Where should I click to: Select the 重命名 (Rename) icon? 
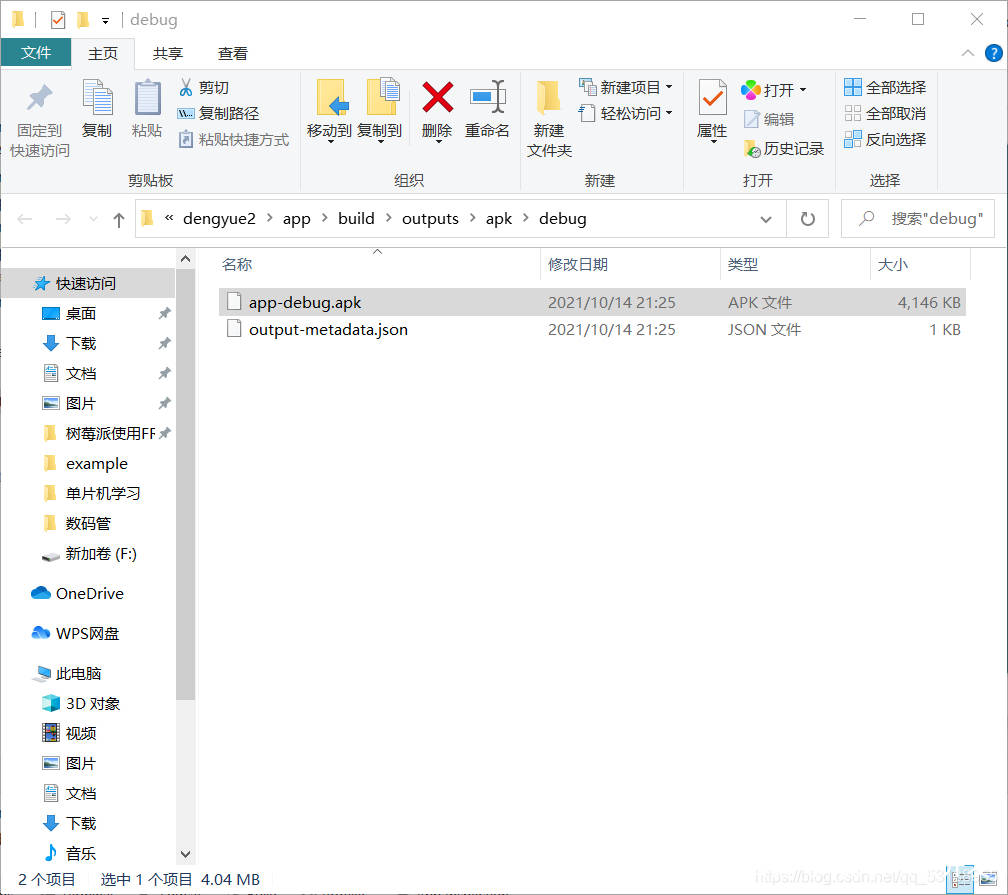[487, 110]
